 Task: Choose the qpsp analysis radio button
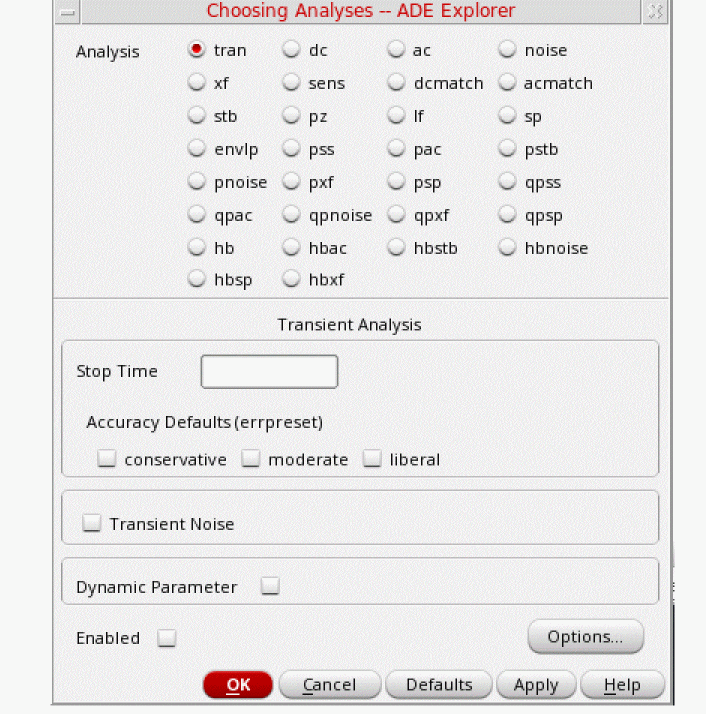tap(506, 214)
